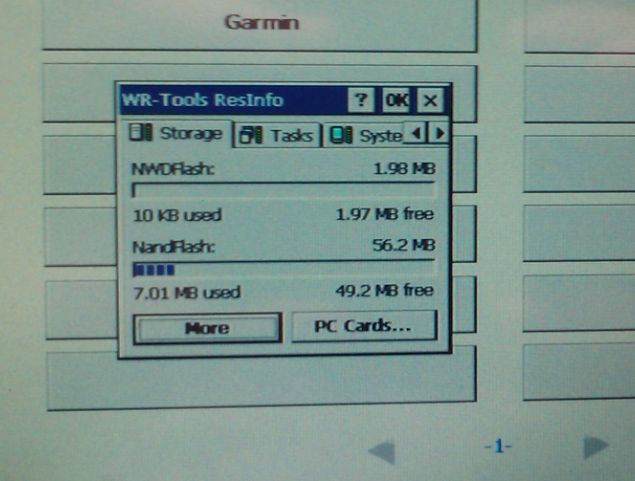Open help with the question mark button
Screen dimensions: 635x481
point(361,100)
